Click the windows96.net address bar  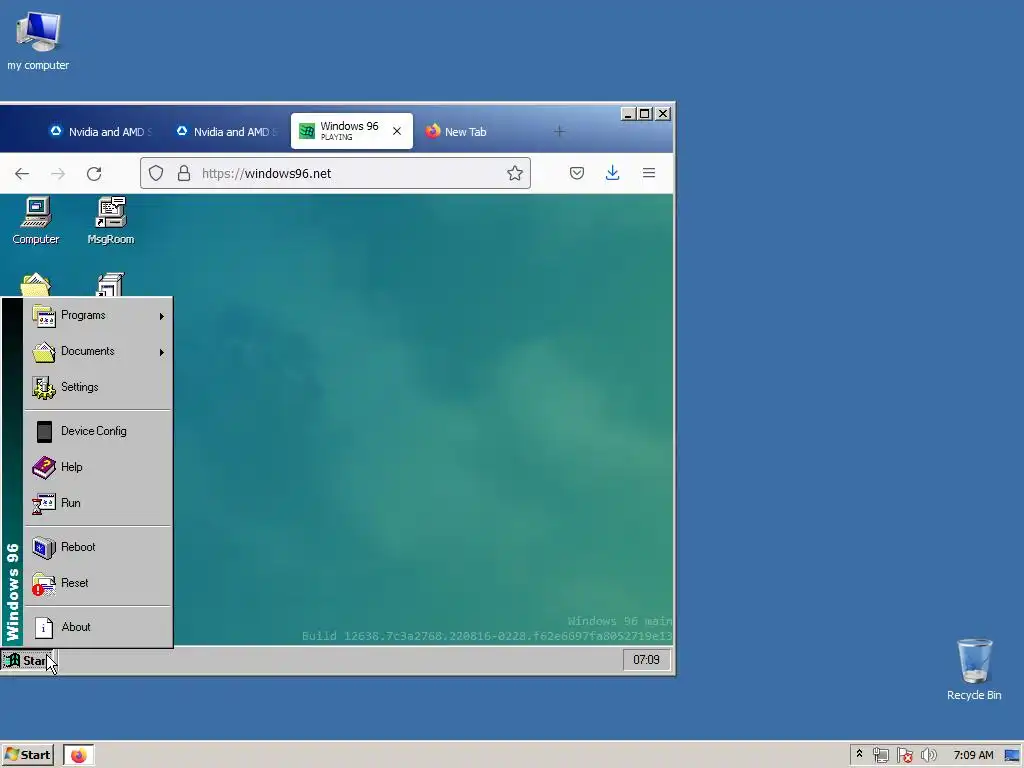click(x=335, y=173)
